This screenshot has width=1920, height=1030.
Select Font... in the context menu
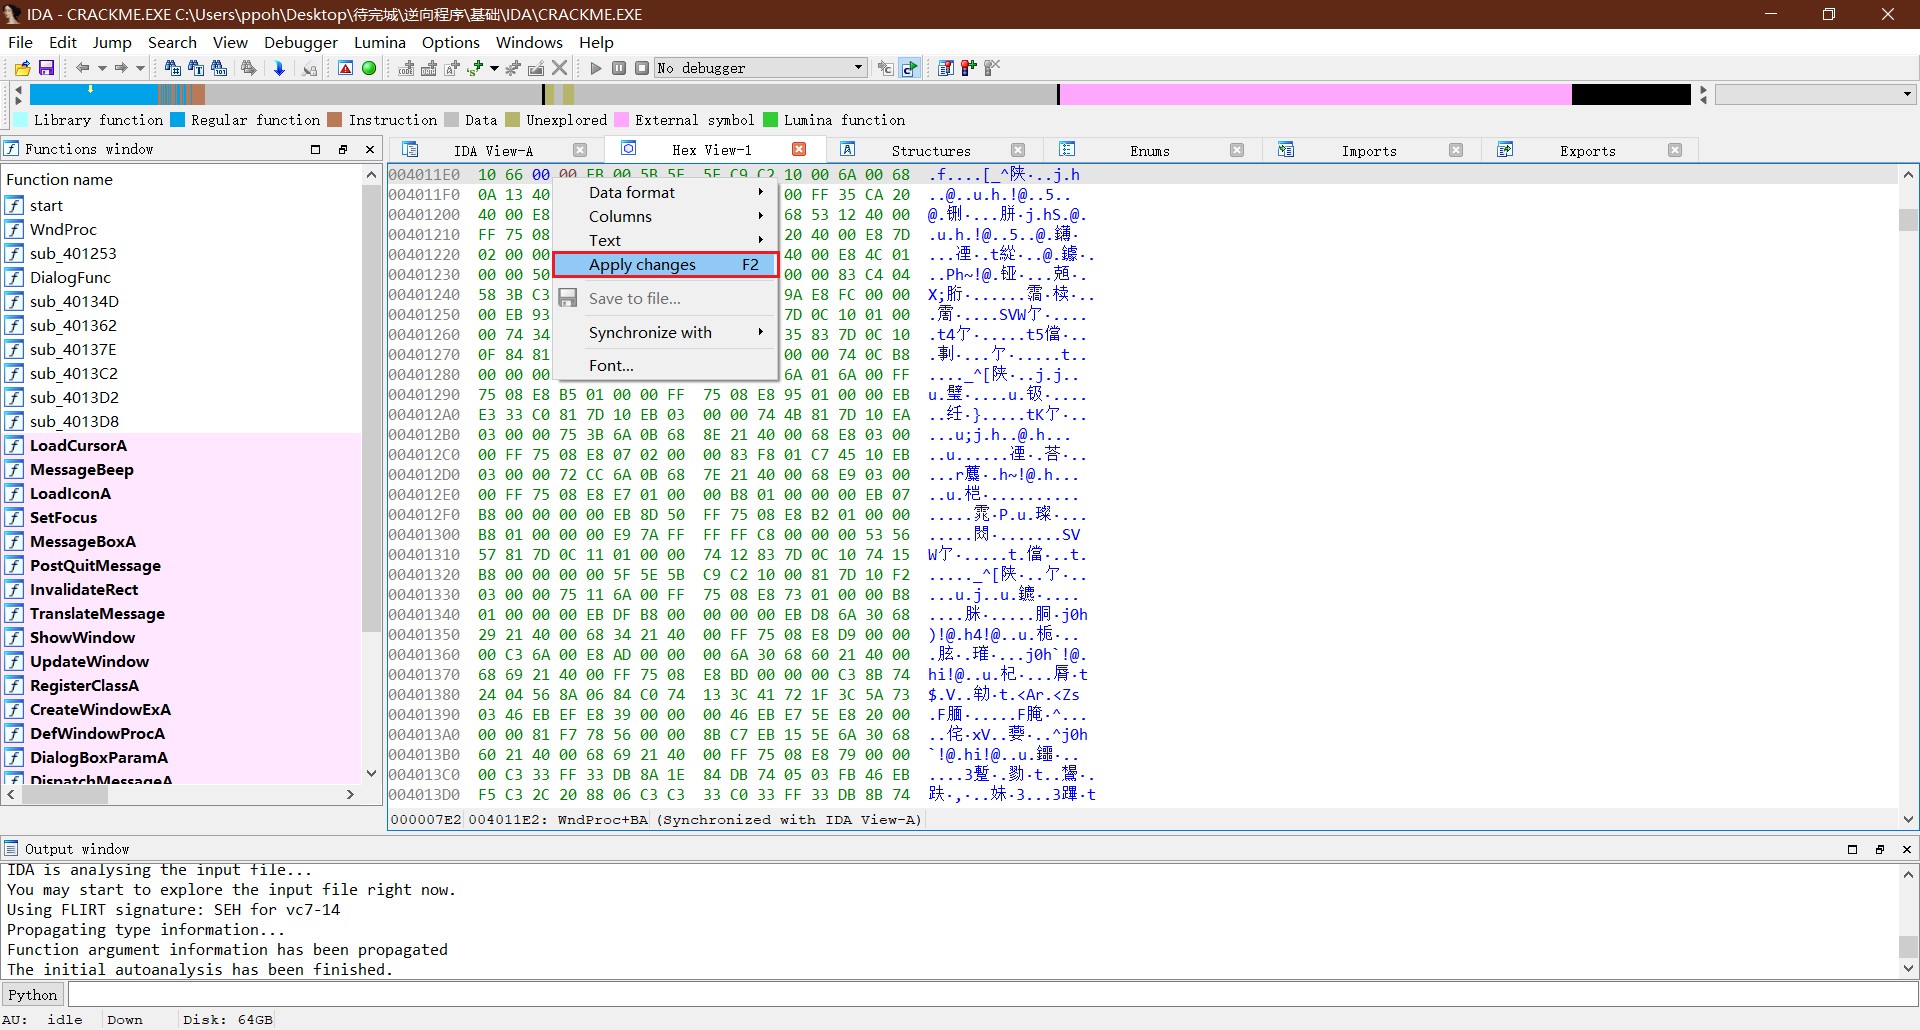click(x=665, y=365)
